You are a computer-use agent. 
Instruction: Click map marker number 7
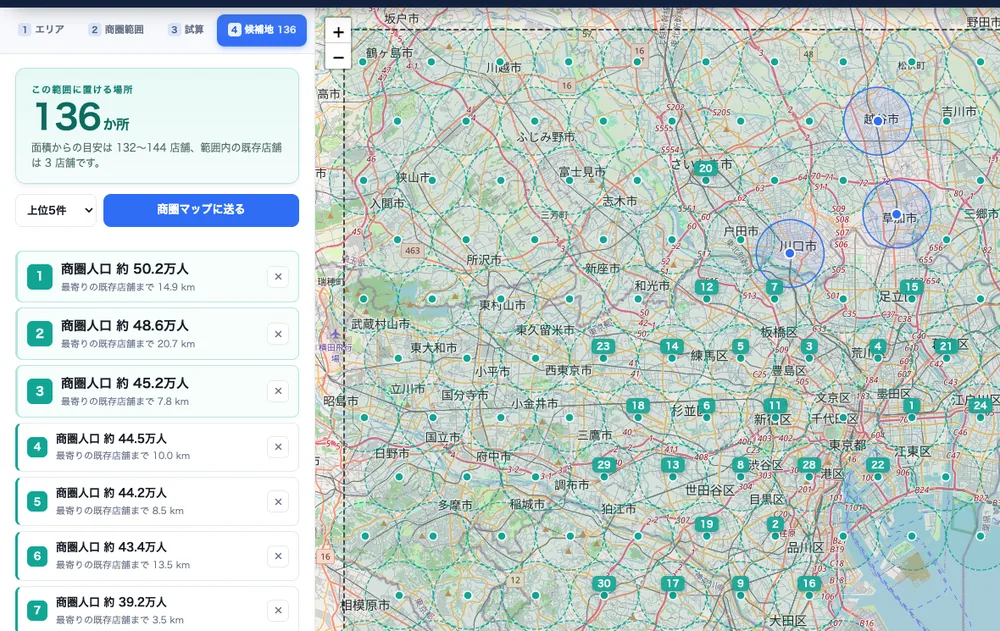[774, 286]
